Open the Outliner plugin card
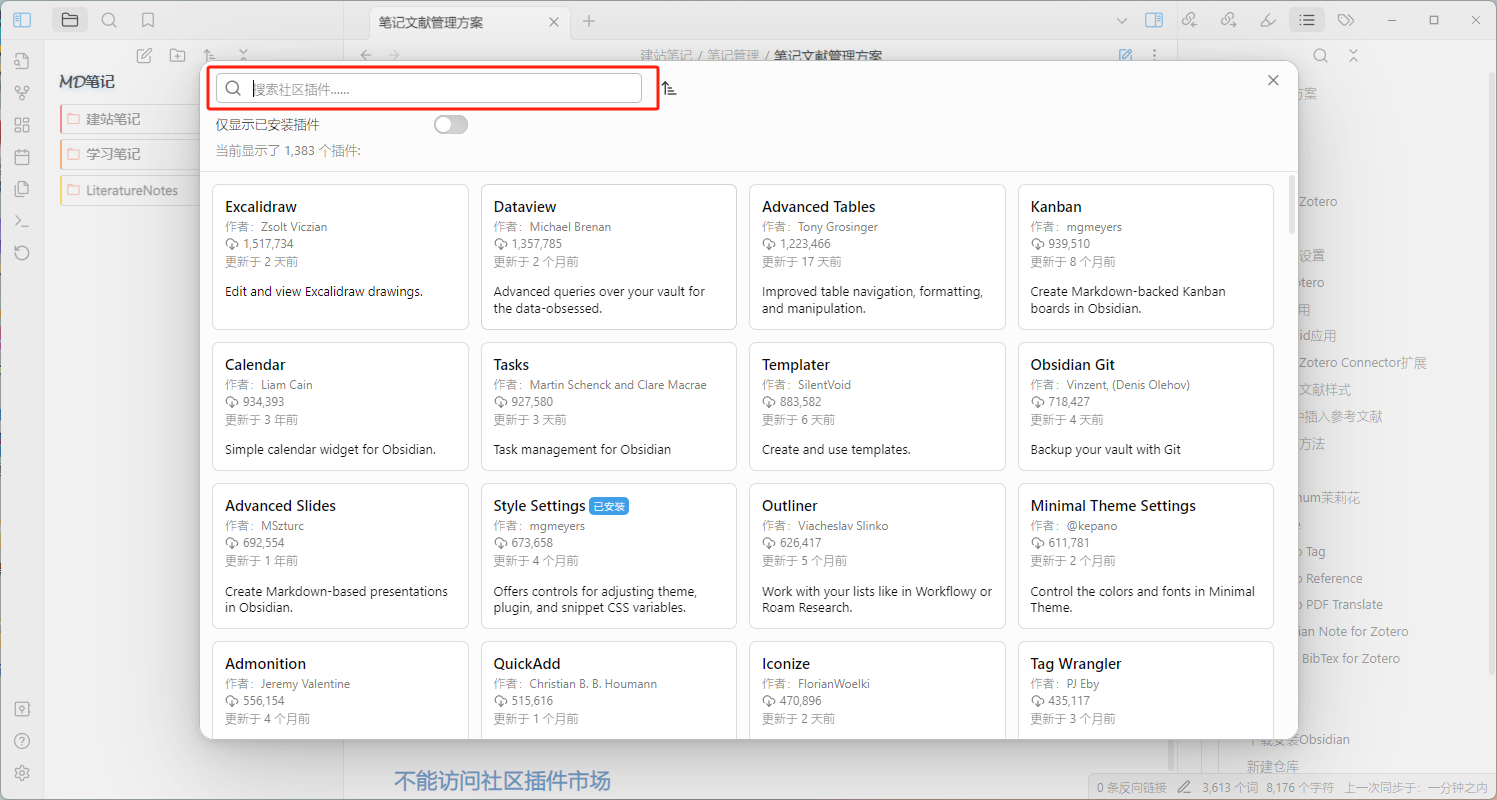The height and width of the screenshot is (800, 1497). click(x=877, y=556)
